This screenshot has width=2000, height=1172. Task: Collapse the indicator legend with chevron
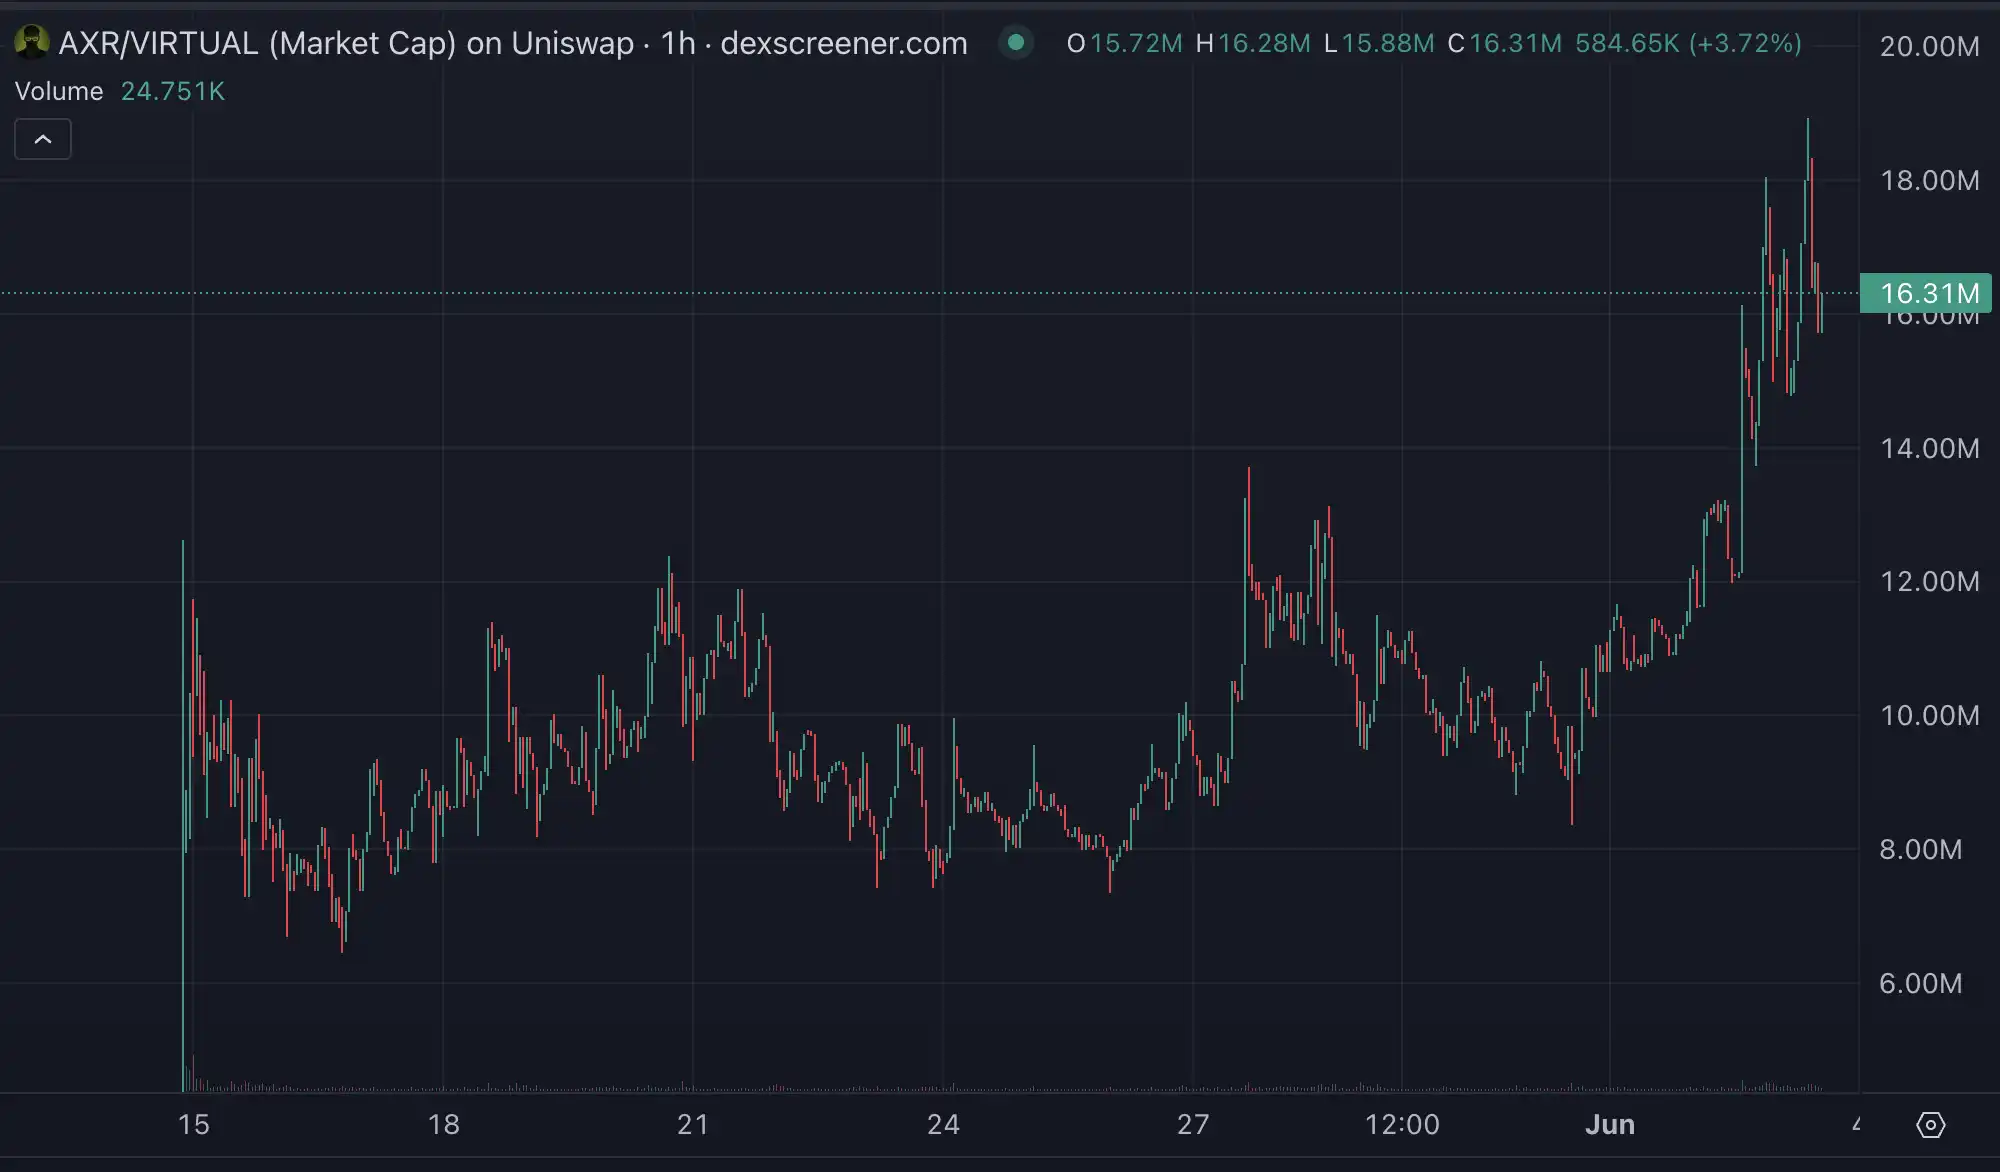click(43, 139)
